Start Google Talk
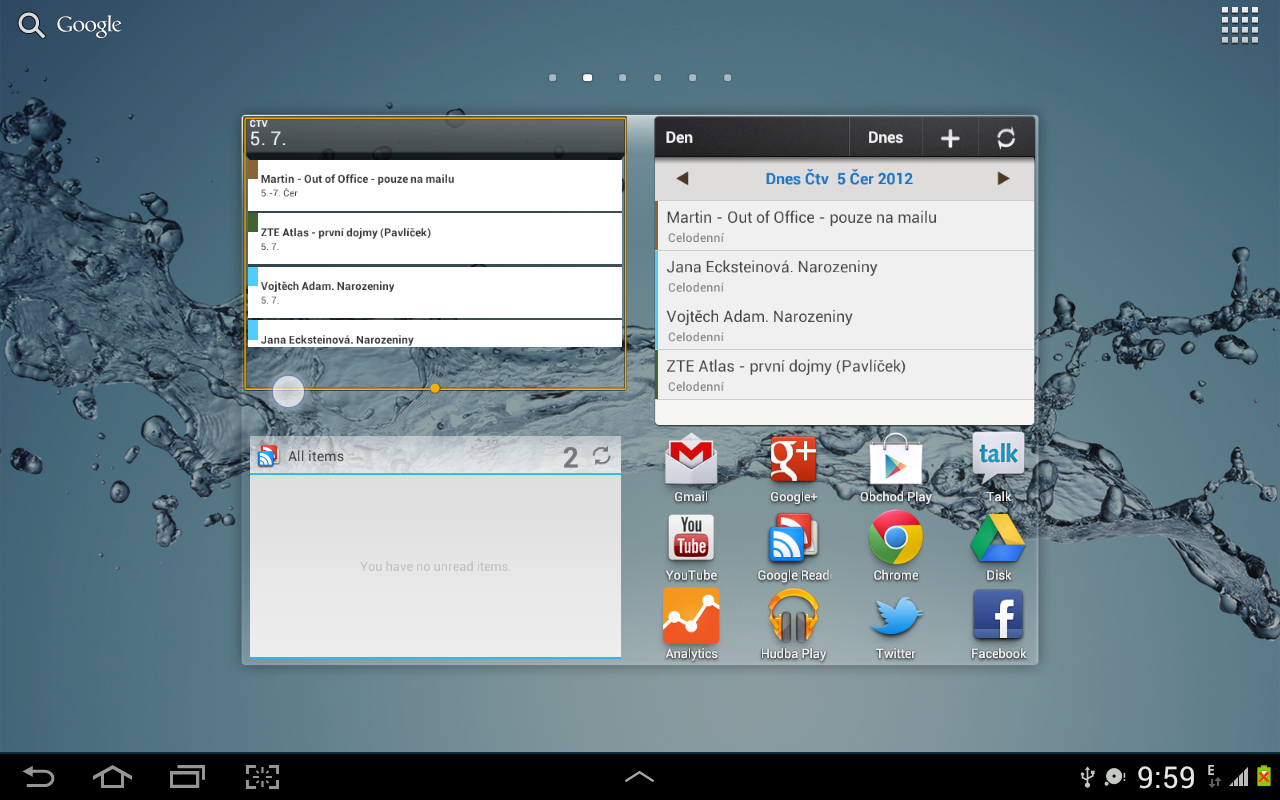 point(997,460)
